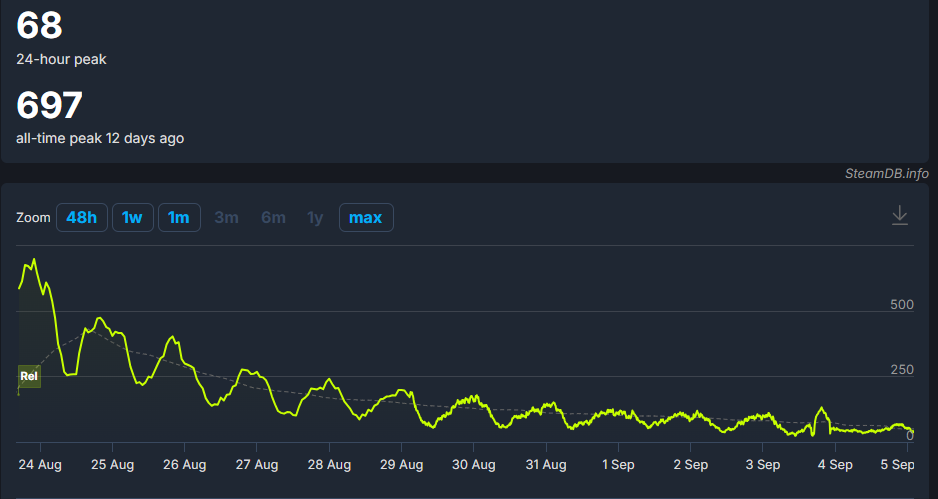This screenshot has width=938, height=499.
Task: Click the 1 Sep axis label
Action: (x=618, y=464)
